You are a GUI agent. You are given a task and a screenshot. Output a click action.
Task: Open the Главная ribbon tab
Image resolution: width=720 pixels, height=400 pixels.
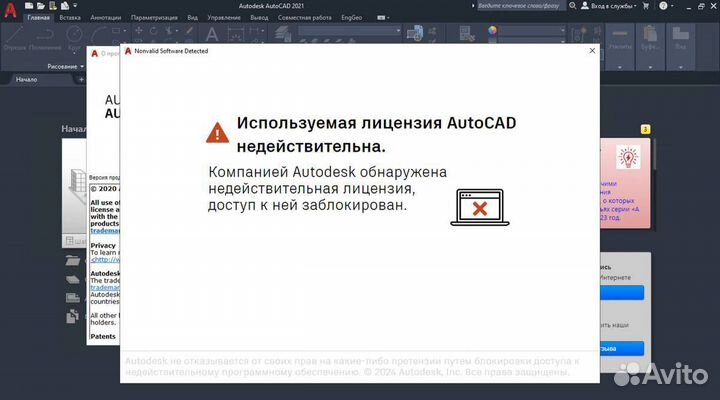(38, 18)
